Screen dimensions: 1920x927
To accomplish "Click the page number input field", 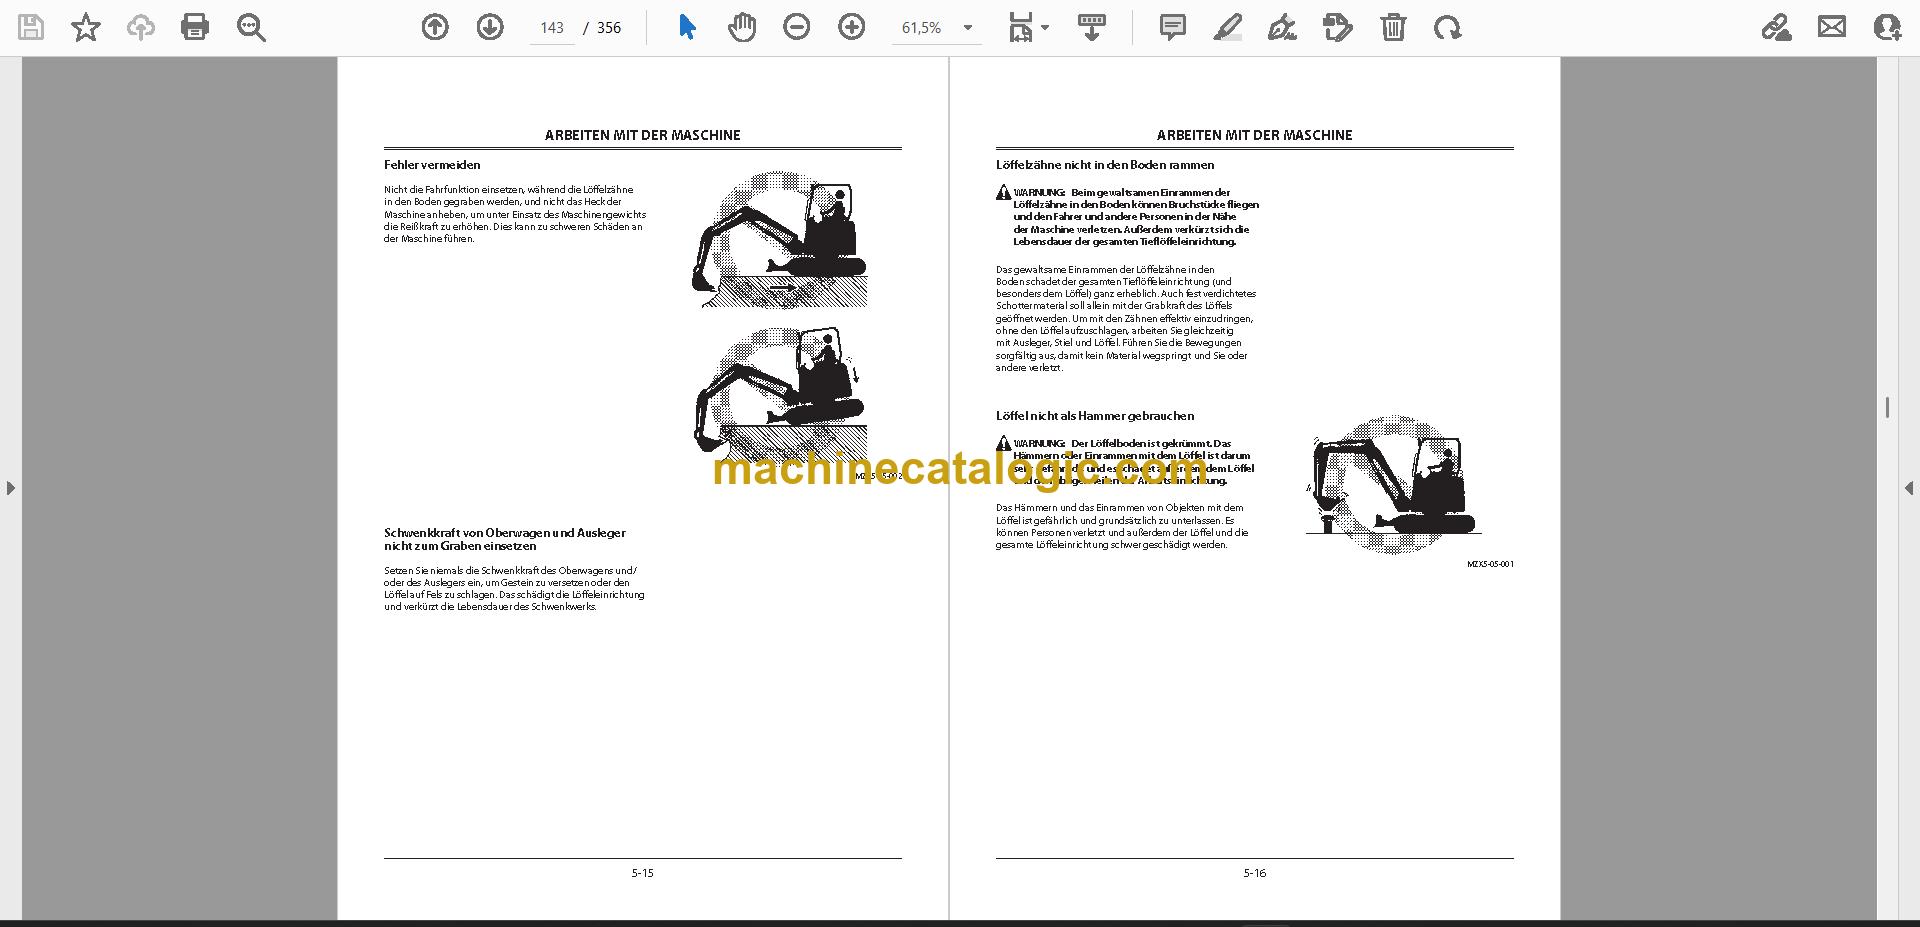I will tap(552, 28).
